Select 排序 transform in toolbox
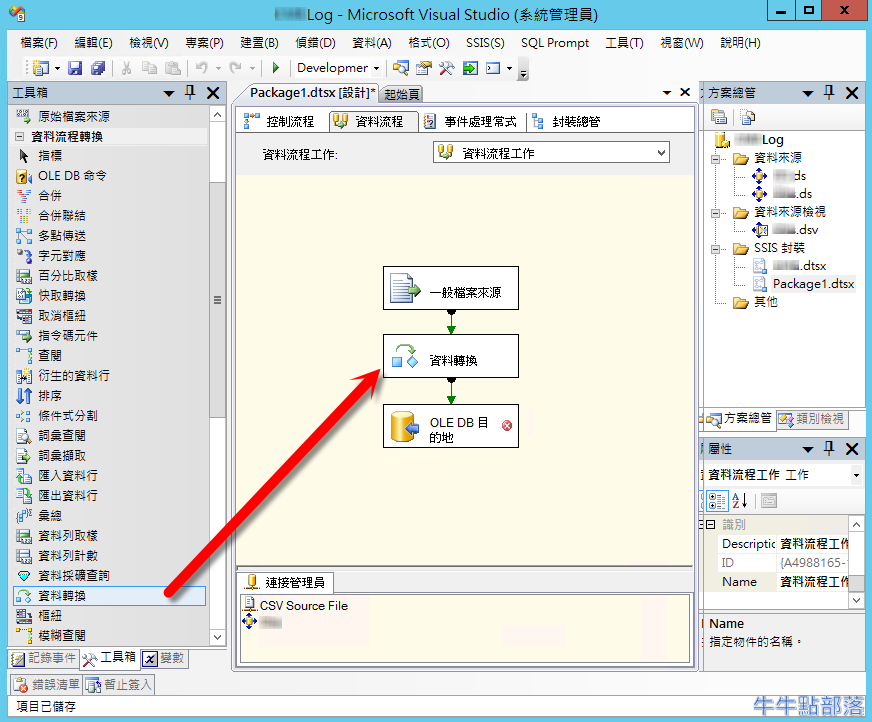 [x=50, y=396]
